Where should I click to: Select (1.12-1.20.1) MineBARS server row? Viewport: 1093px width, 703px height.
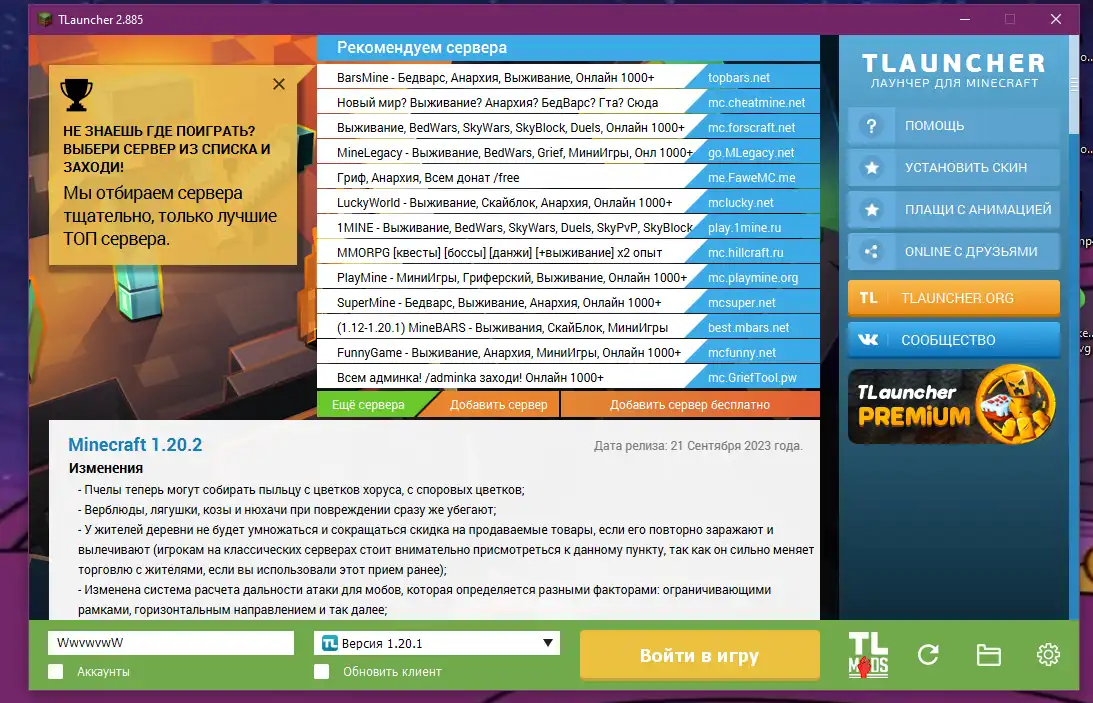coord(502,327)
